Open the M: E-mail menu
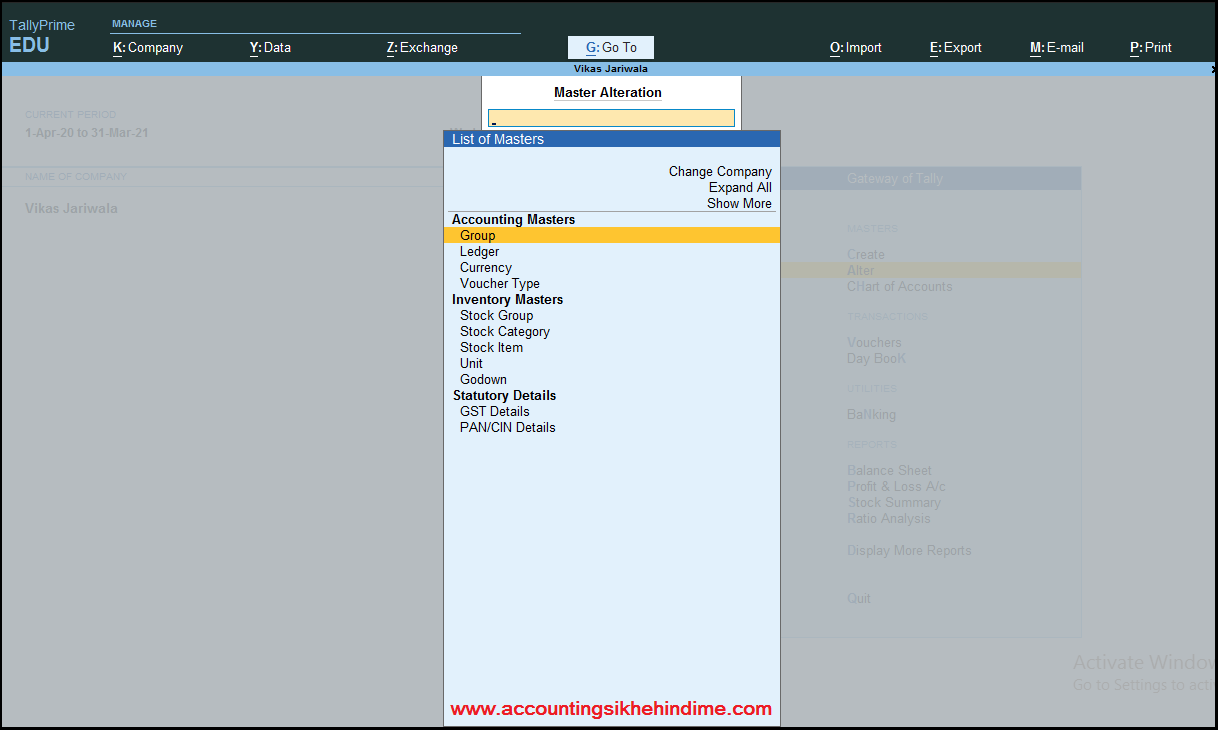The image size is (1218, 730). coord(1057,47)
